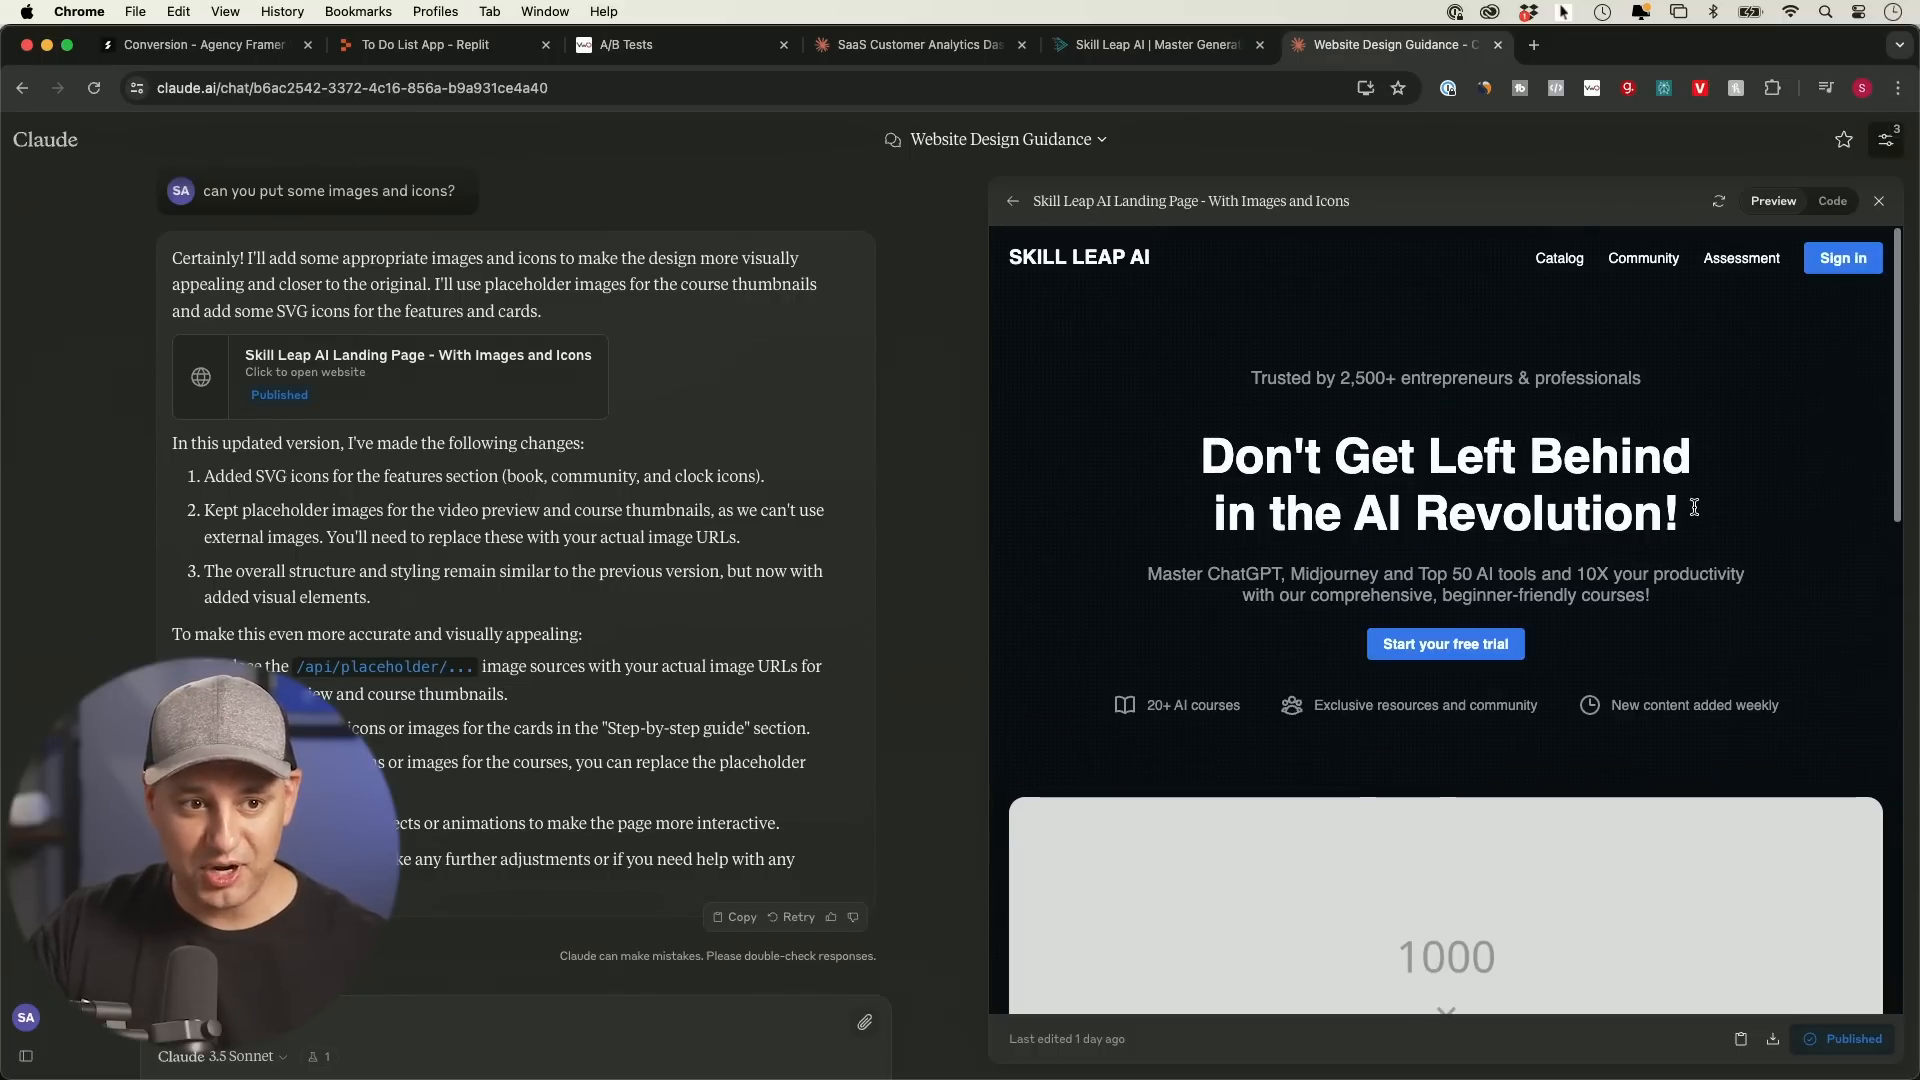The height and width of the screenshot is (1080, 1920).
Task: View site information icon in the address bar
Action: tap(137, 88)
